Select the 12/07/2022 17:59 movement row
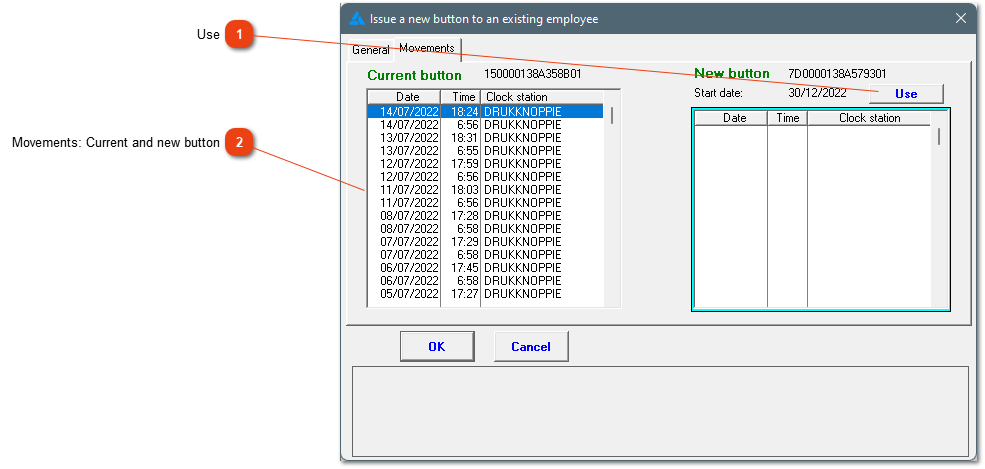The image size is (985, 469). (x=486, y=164)
